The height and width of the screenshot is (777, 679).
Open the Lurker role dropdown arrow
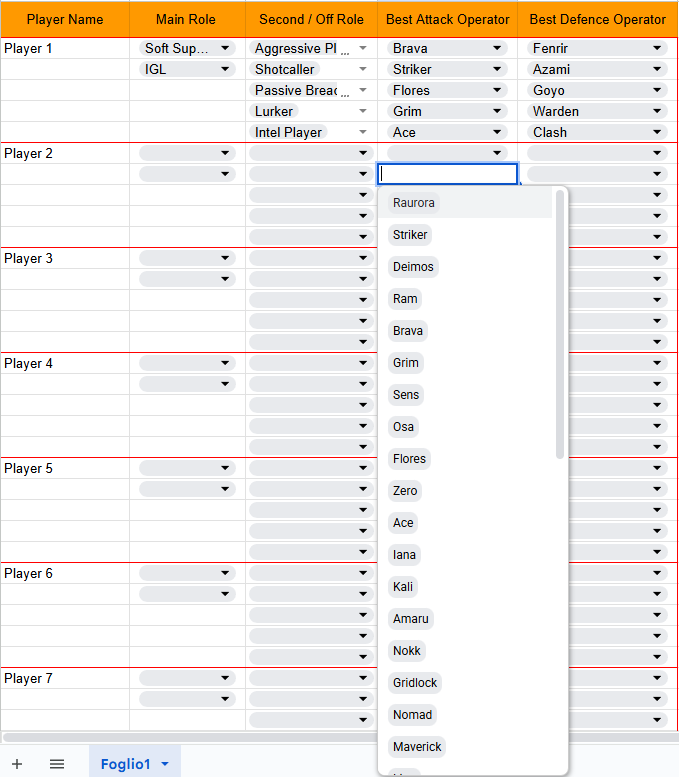pos(363,111)
